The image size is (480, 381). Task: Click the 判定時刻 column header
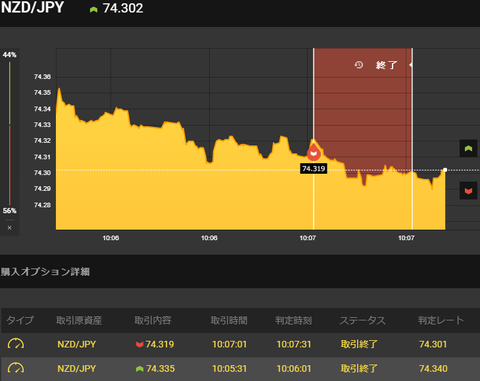[294, 320]
